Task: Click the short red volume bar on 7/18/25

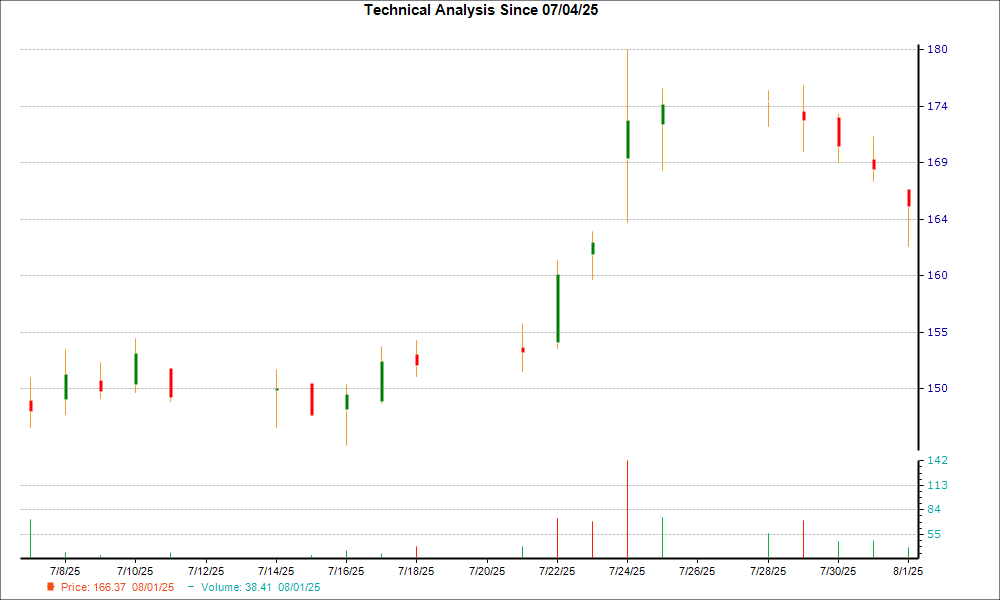Action: [417, 552]
